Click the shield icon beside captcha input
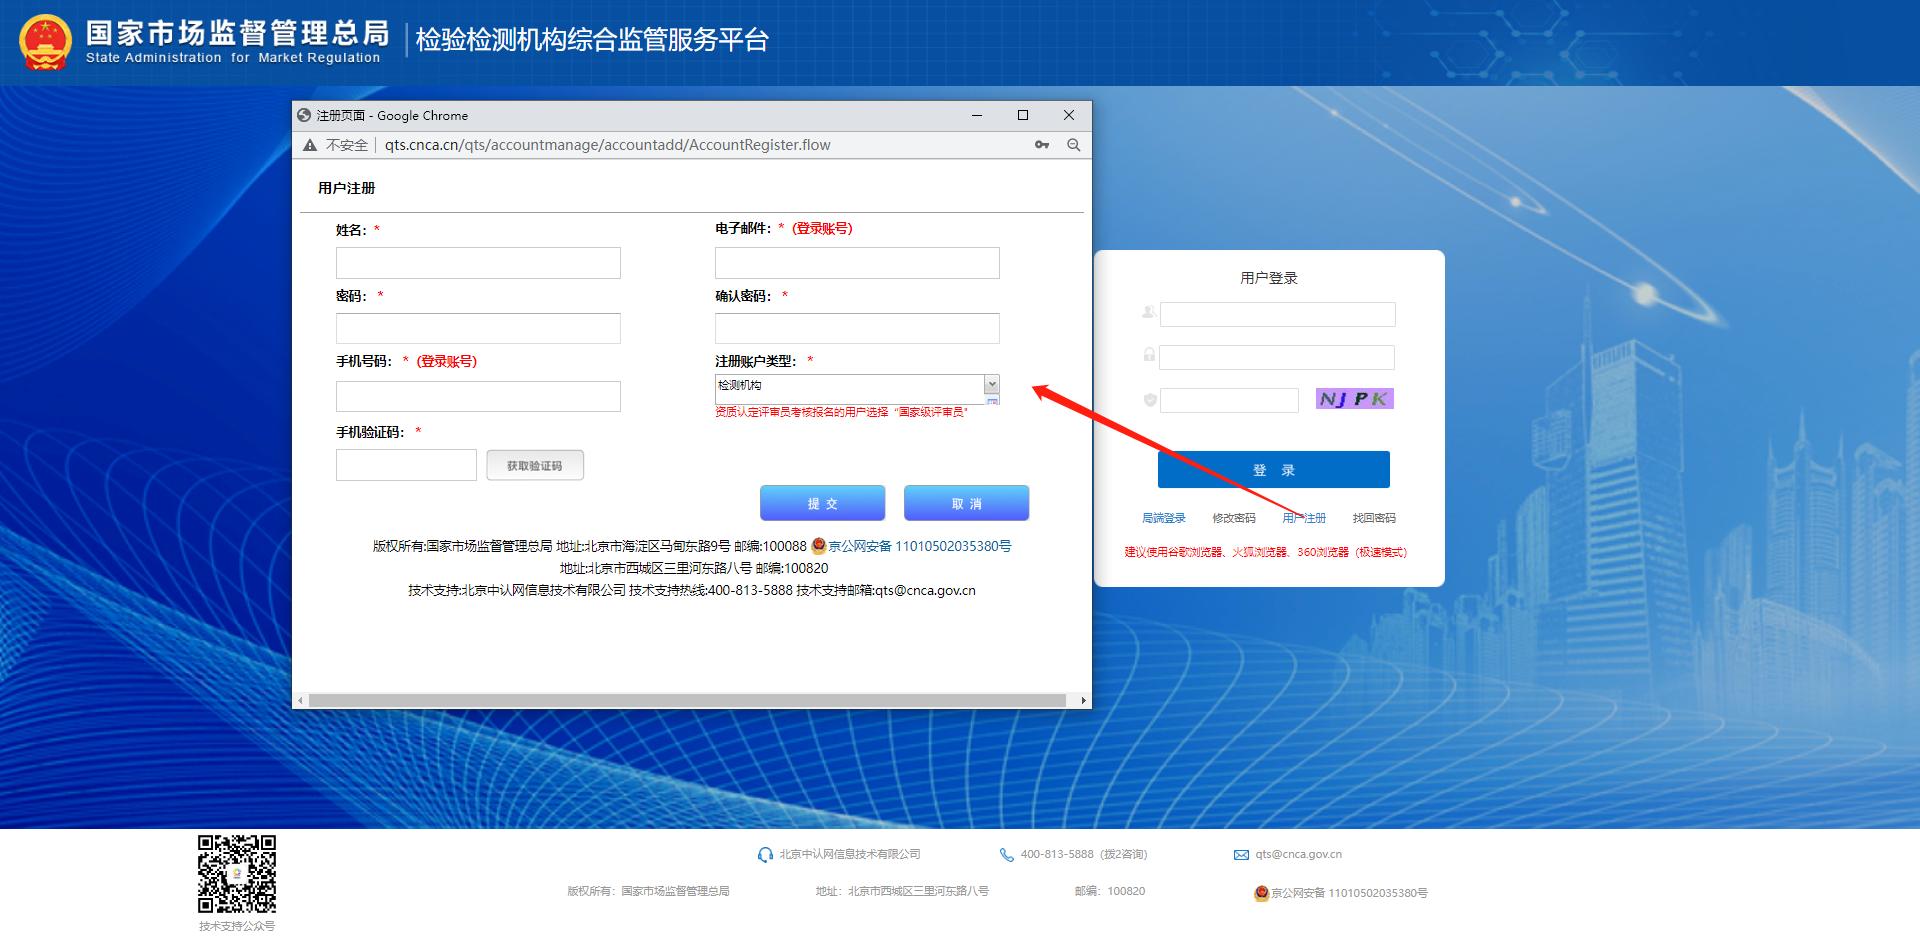Viewport: 1920px width, 937px height. point(1148,399)
